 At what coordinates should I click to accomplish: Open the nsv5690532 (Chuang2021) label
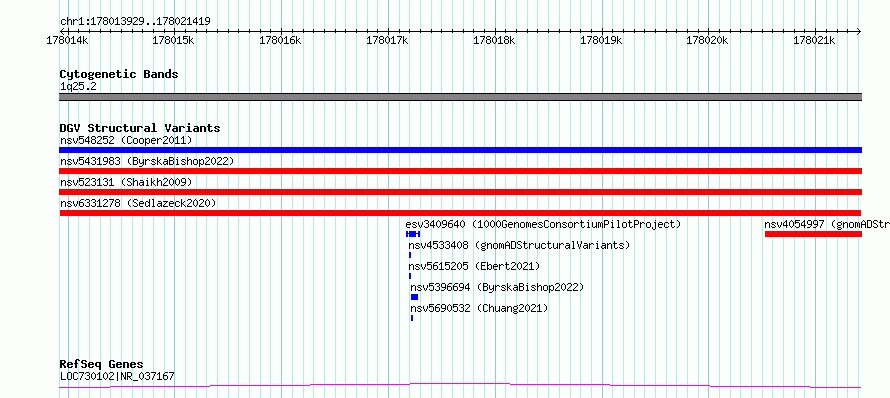pos(479,308)
